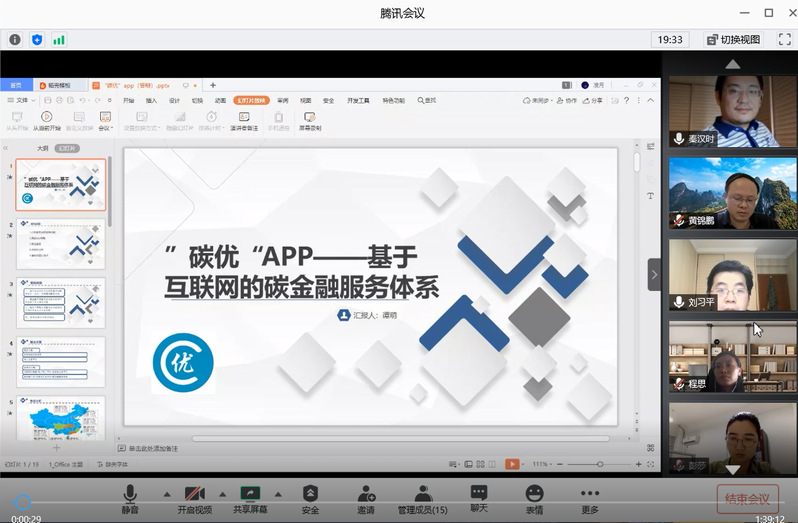Click the 切换视图 switch view button
This screenshot has width=798, height=523.
[733, 40]
